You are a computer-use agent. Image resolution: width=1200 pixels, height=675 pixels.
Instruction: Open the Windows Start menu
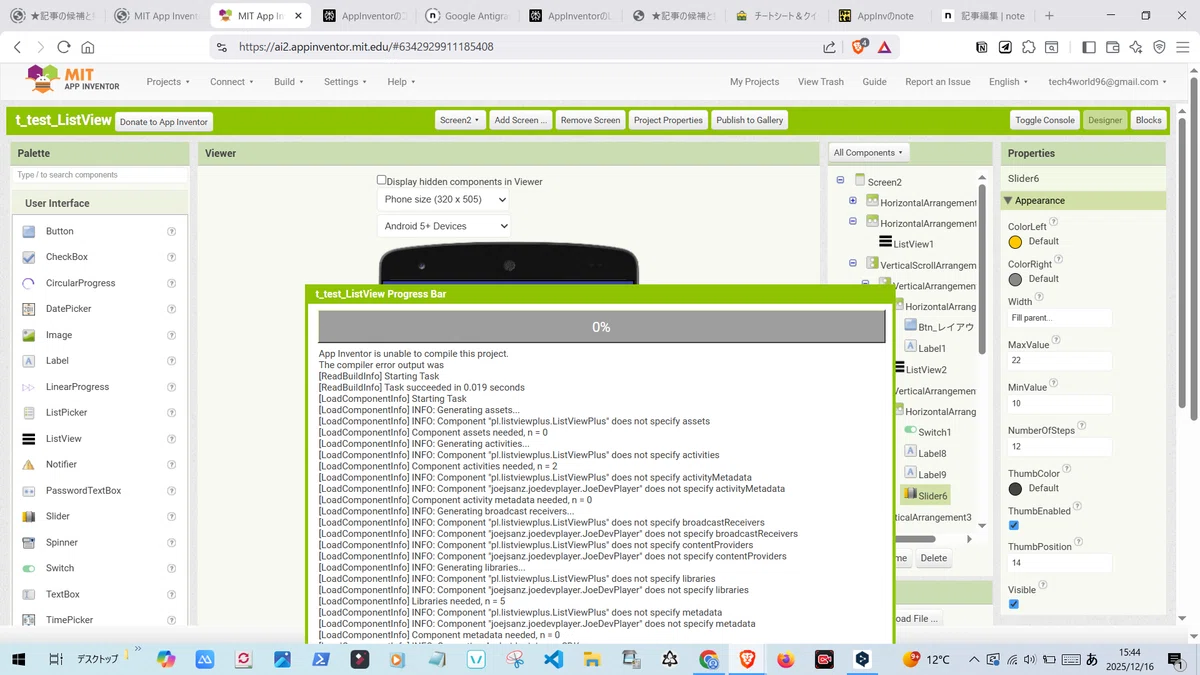pyautogui.click(x=19, y=660)
